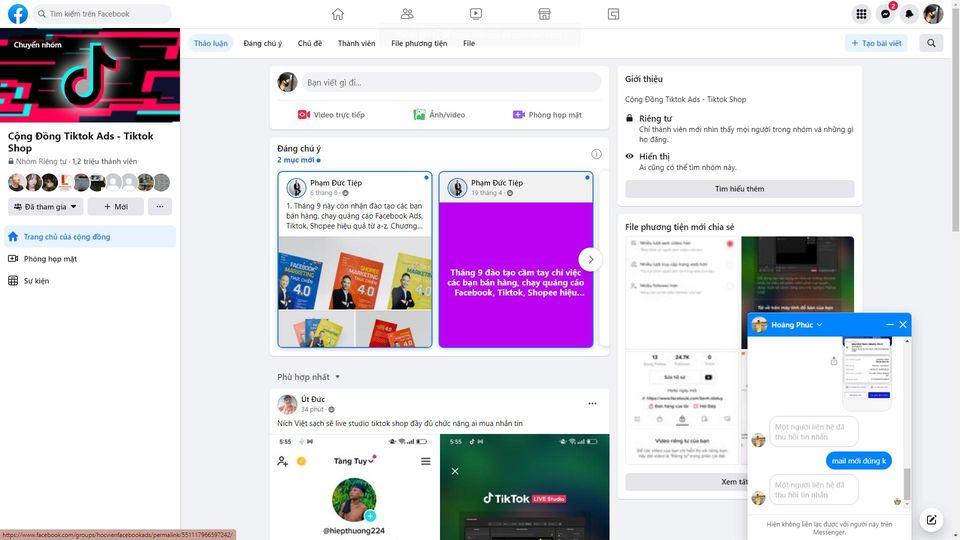Click the Tạo bài viết button
This screenshot has height=540, width=960.
[876, 43]
